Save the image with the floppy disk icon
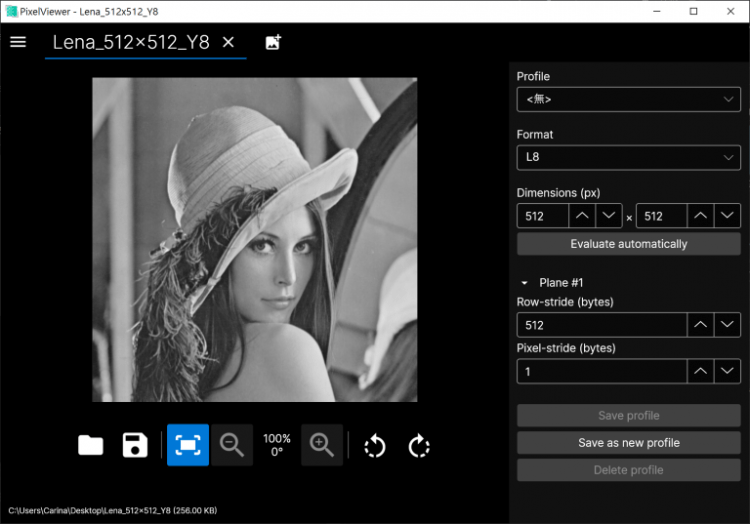The height and width of the screenshot is (524, 750). (135, 445)
